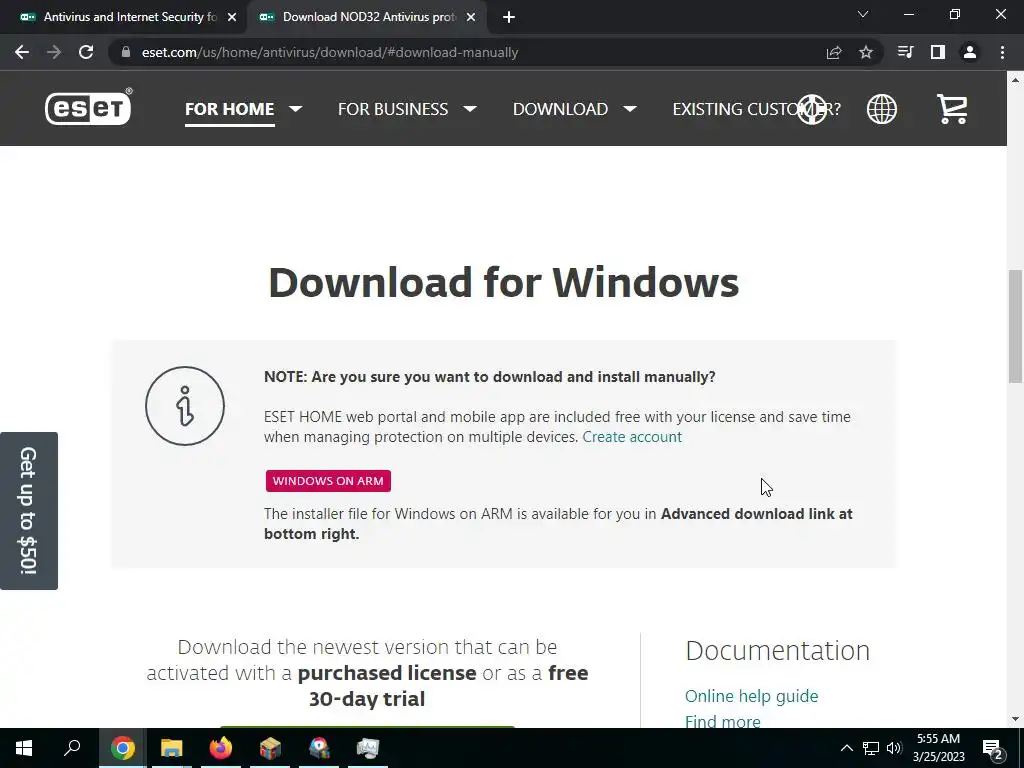Open the network icon in system tray
This screenshot has width=1024, height=768.
(871, 748)
